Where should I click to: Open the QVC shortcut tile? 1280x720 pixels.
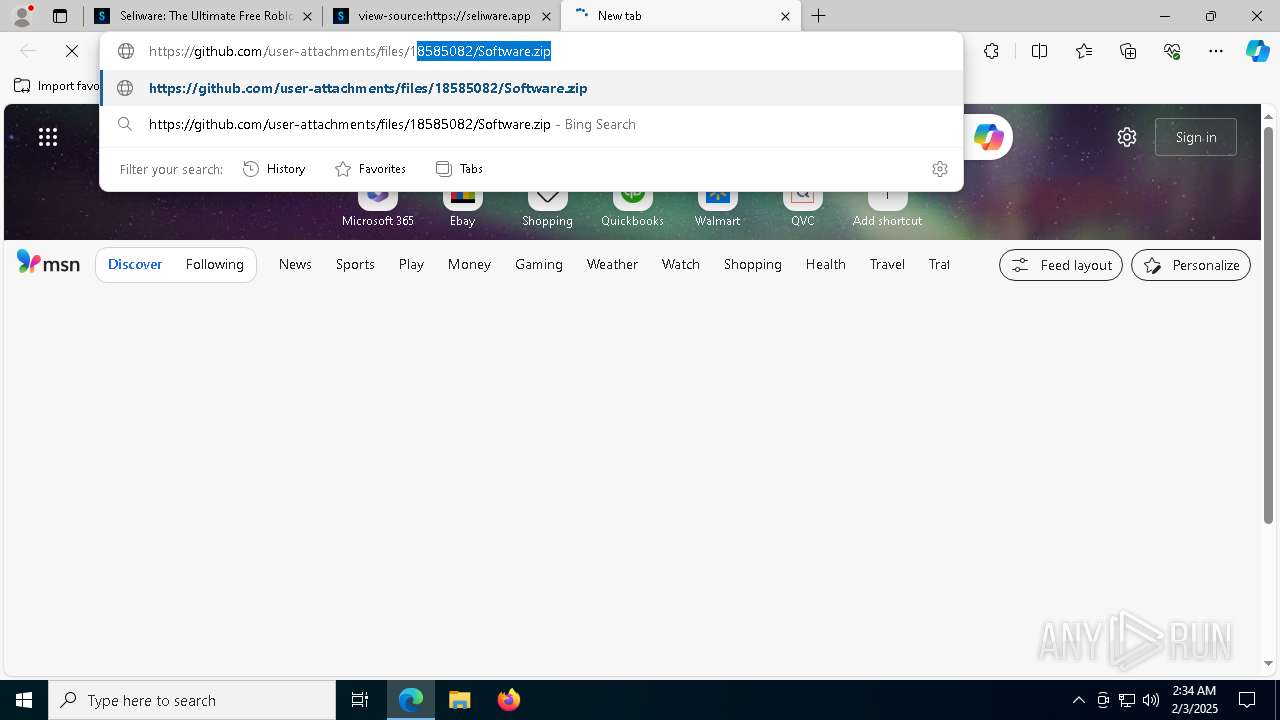[802, 207]
